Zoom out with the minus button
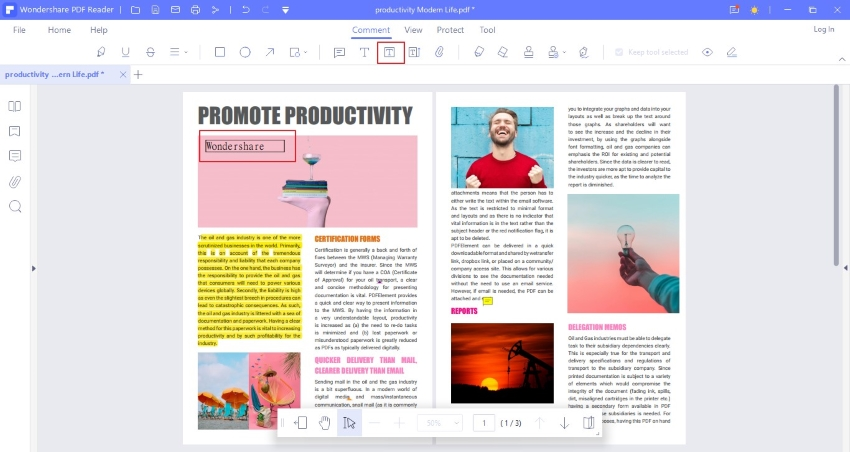This screenshot has width=850, height=452. coord(374,423)
